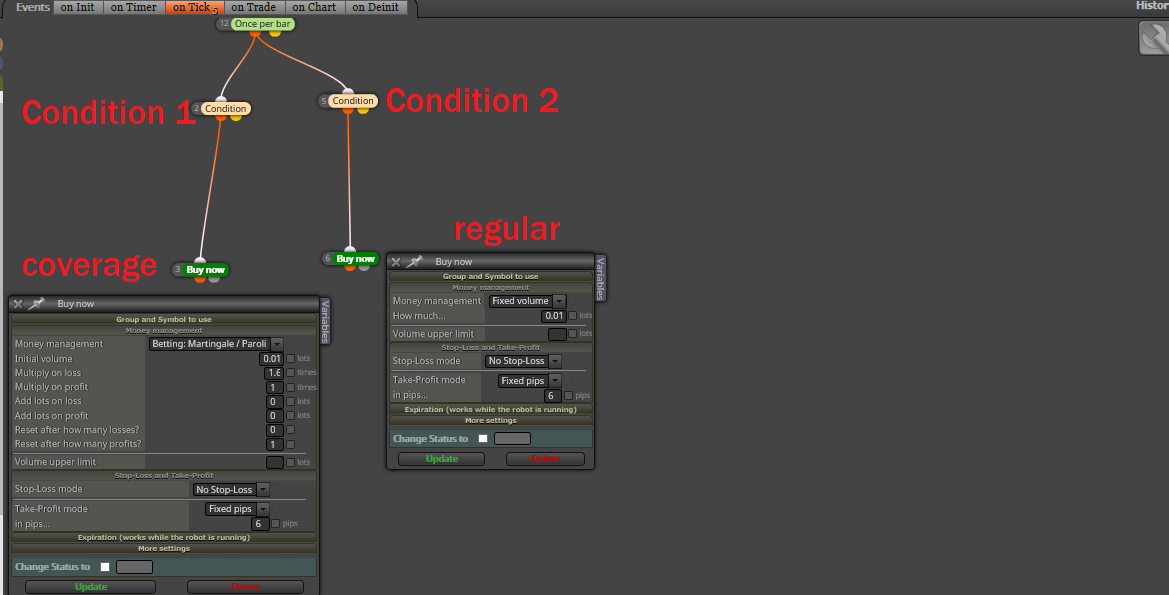Expand right panel Expiration section

pyautogui.click(x=491, y=409)
